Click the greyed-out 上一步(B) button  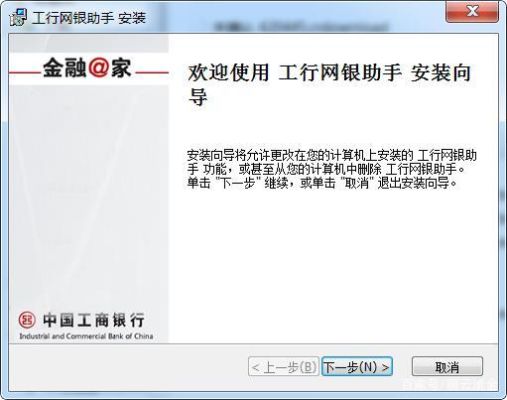click(x=284, y=367)
